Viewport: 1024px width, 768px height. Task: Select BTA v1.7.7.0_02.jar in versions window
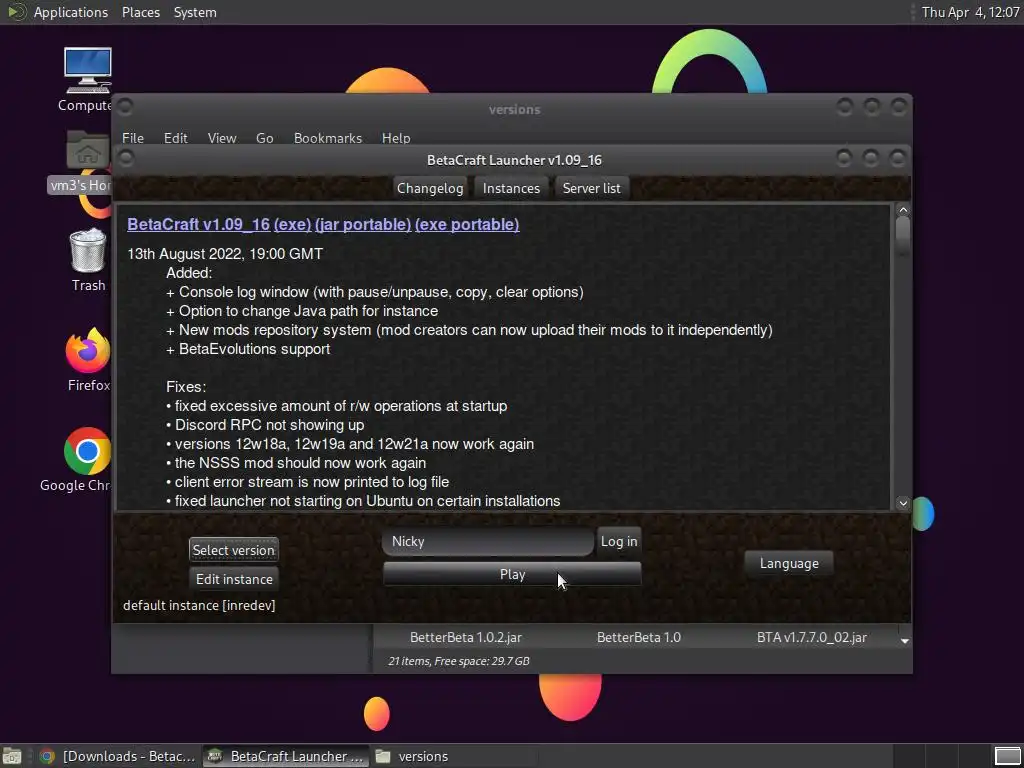(x=812, y=637)
